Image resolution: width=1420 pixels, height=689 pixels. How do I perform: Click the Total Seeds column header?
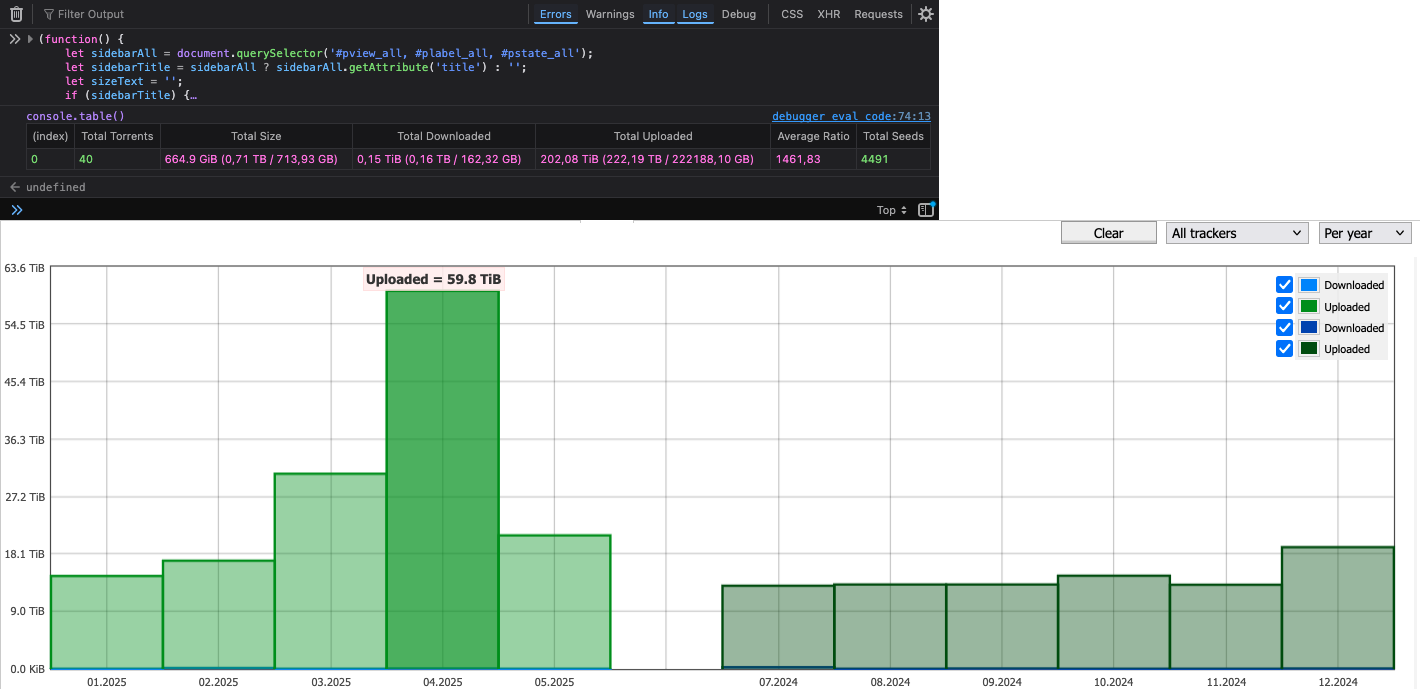(893, 136)
